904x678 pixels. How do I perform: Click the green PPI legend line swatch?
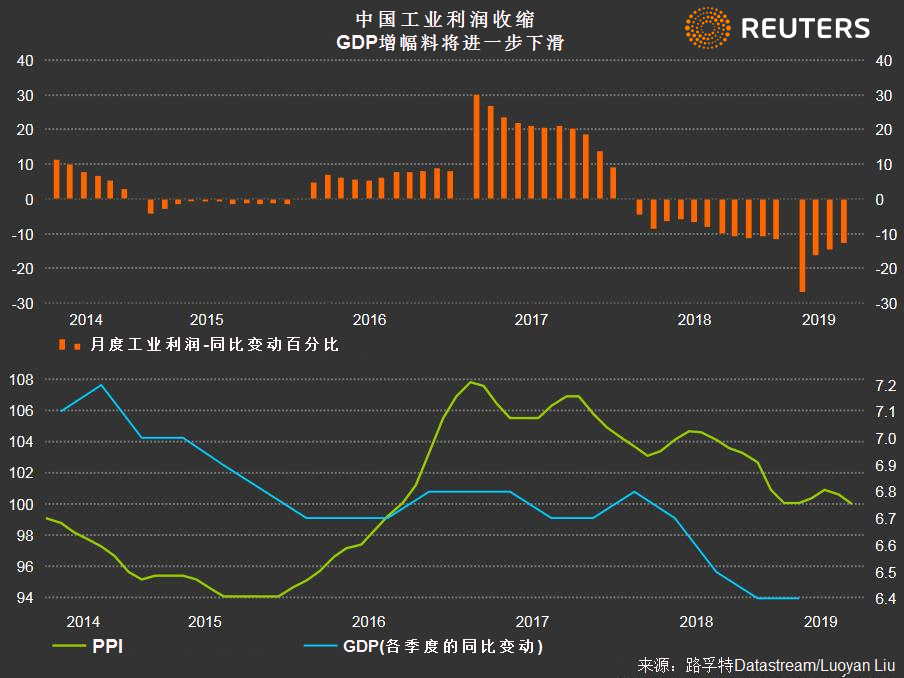(69, 646)
